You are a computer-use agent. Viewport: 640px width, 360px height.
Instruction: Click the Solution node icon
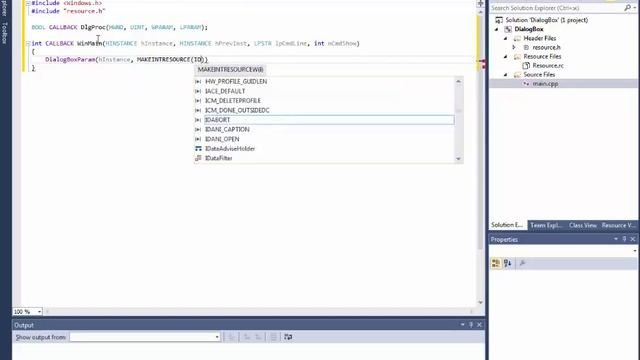(499, 20)
